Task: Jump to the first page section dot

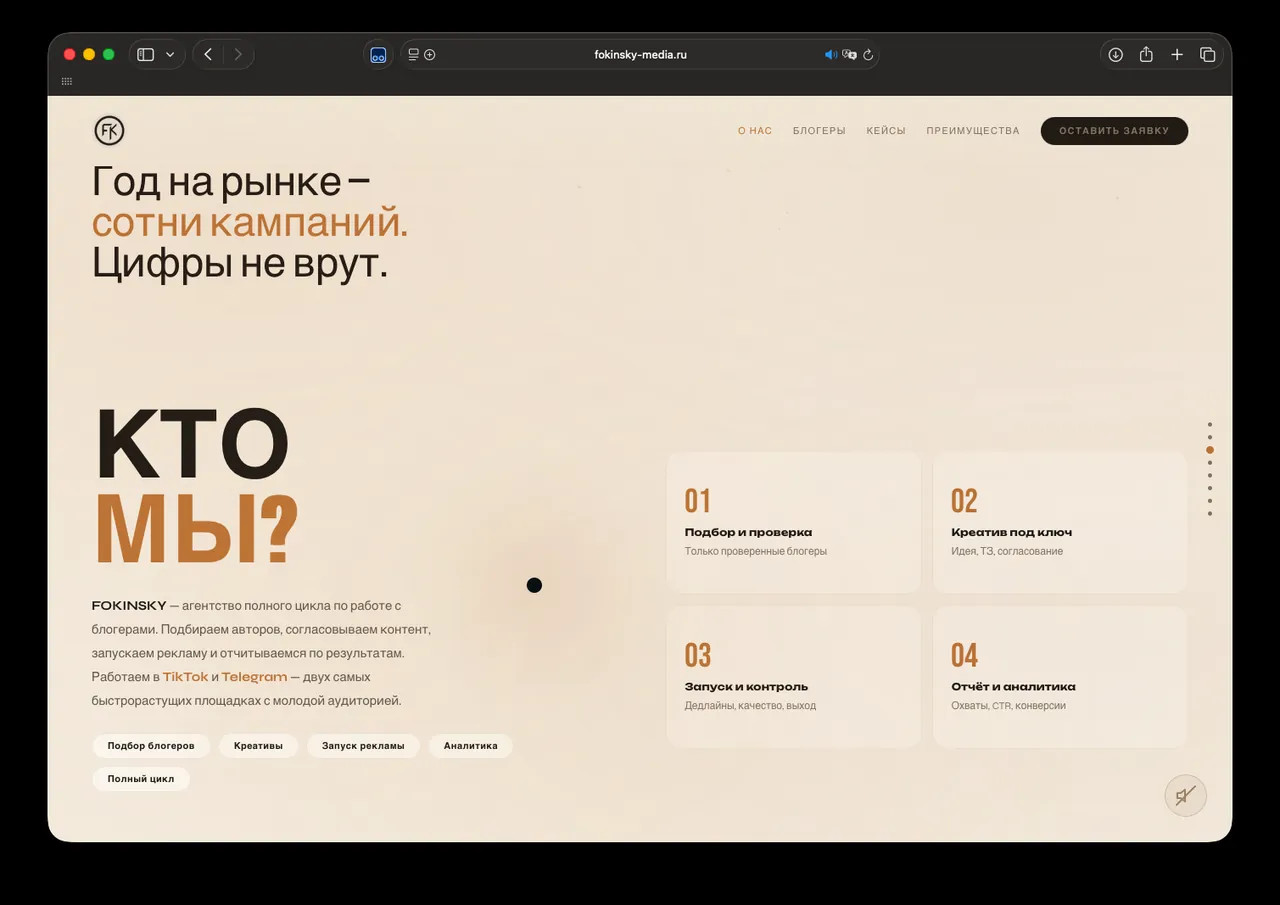Action: [1210, 424]
